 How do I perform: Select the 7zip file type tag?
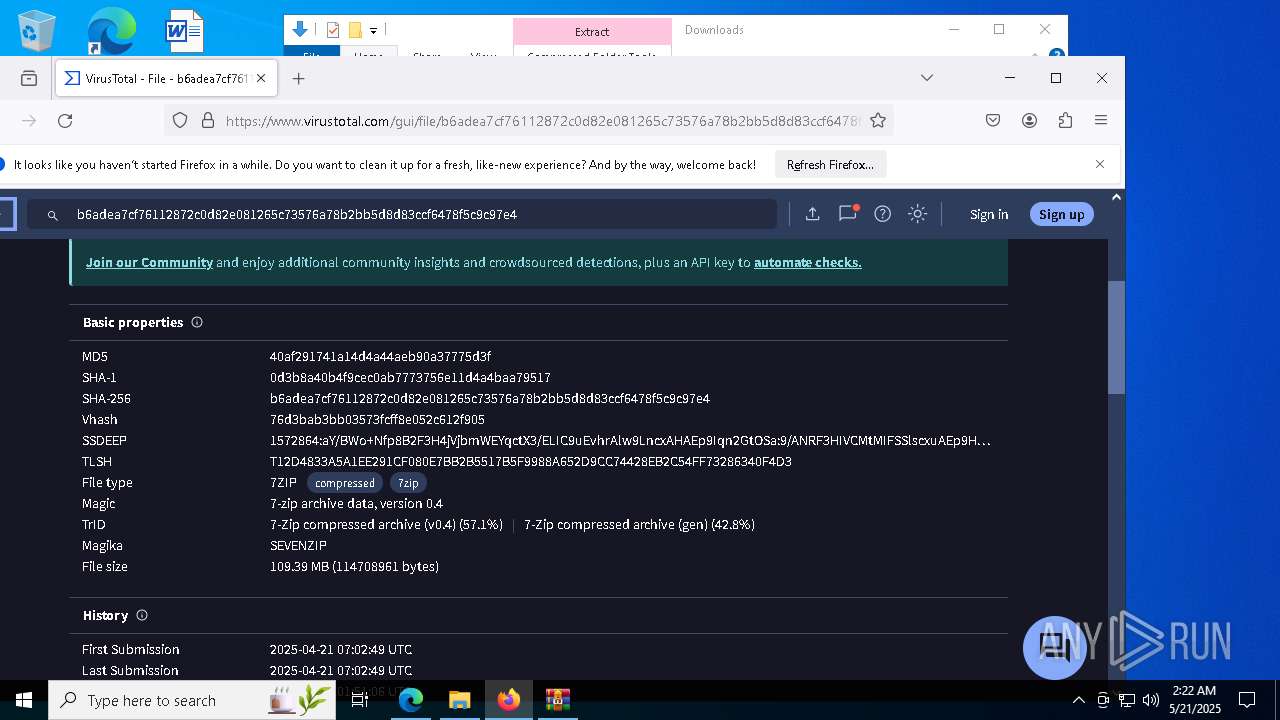pos(408,483)
